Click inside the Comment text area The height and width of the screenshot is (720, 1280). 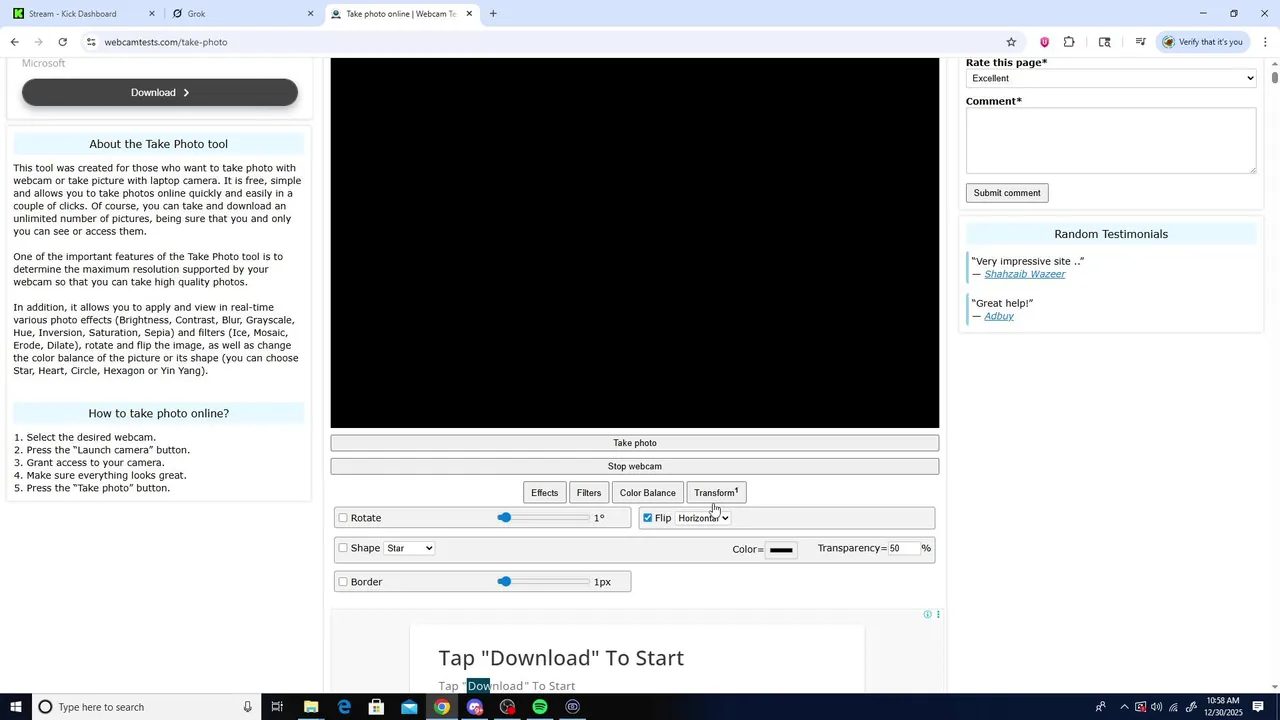click(1111, 141)
